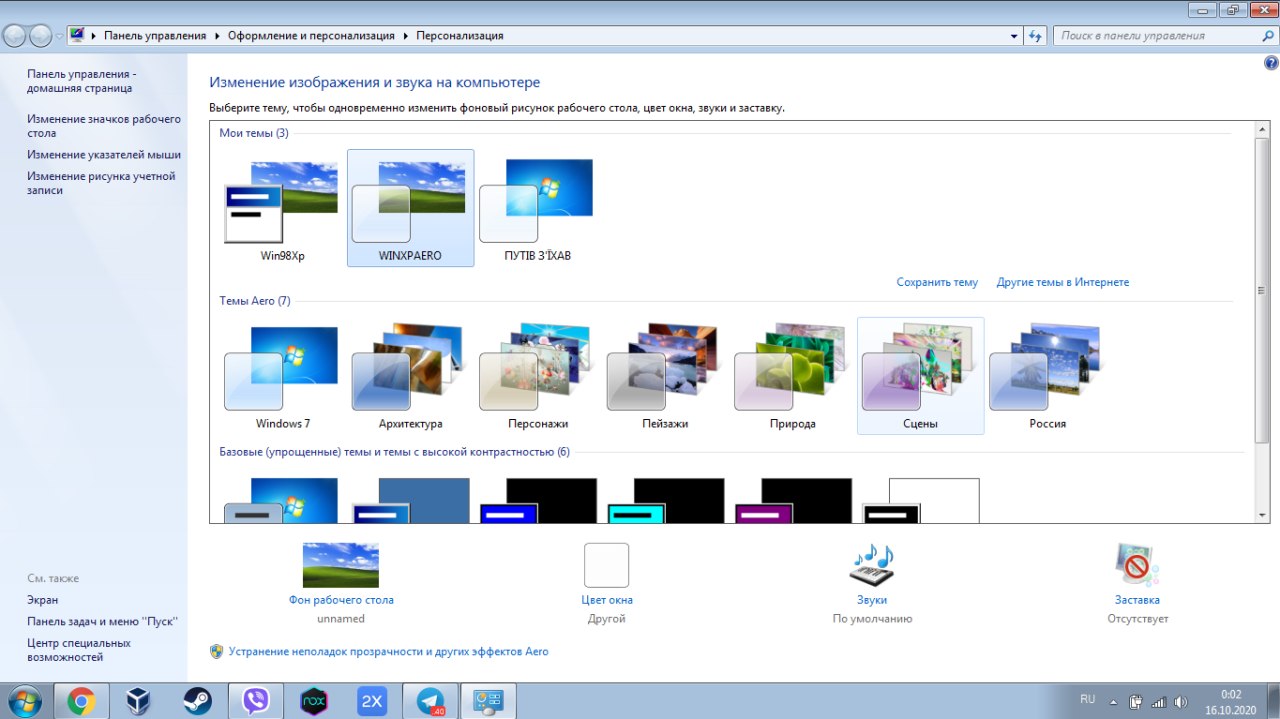1280x719 pixels.
Task: Open Telegram from the taskbar
Action: click(x=431, y=701)
